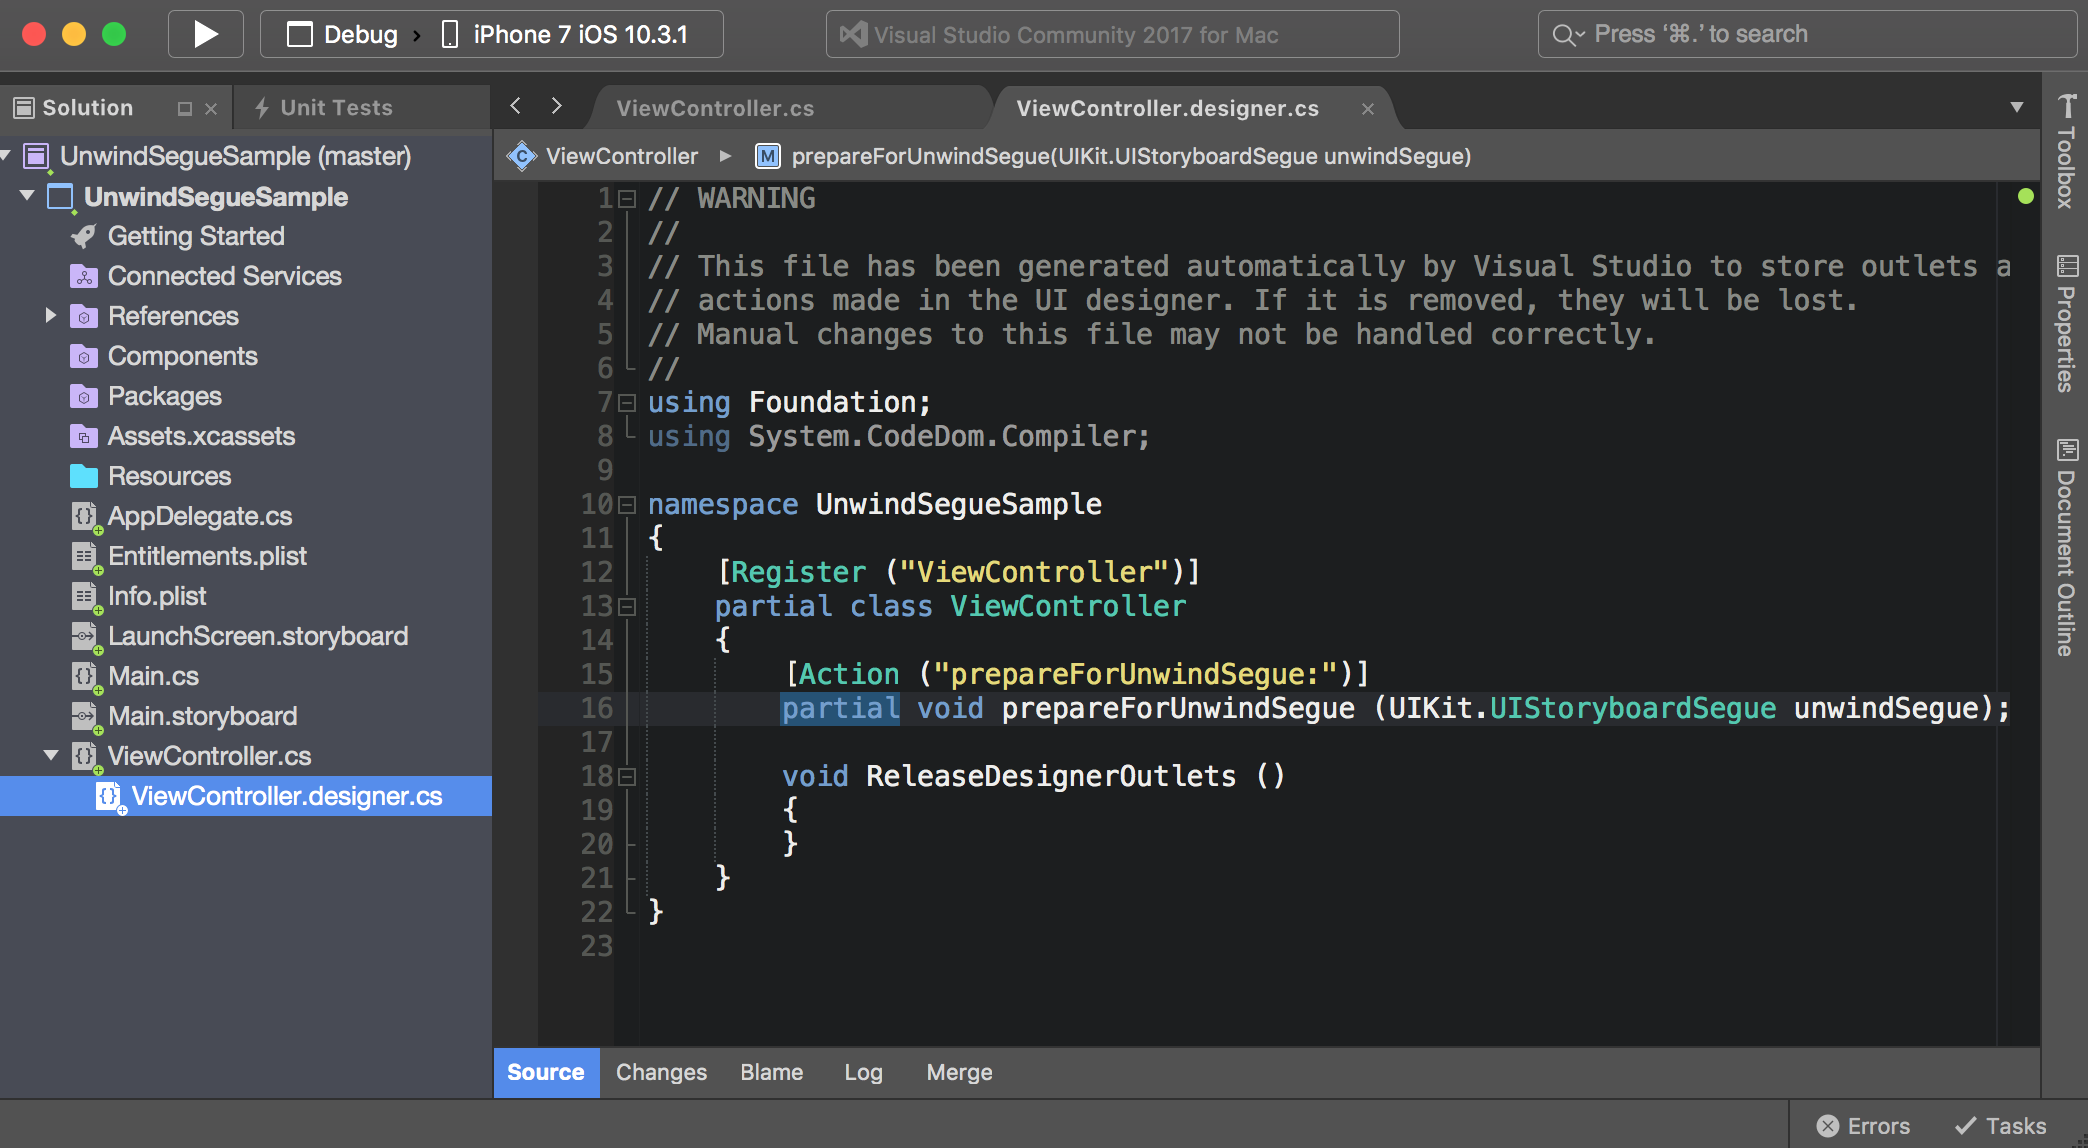Select the Connected Services item
Image resolution: width=2088 pixels, height=1148 pixels.
coord(224,276)
